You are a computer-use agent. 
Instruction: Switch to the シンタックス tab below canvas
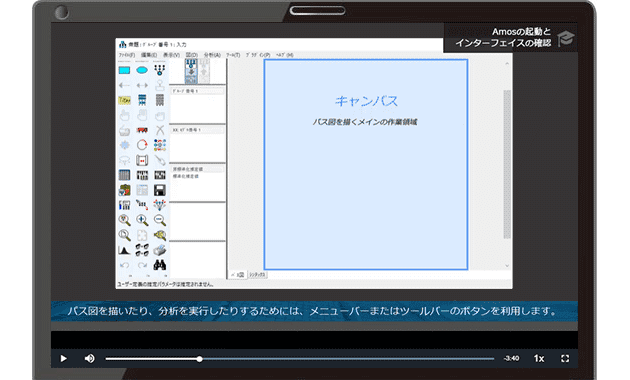[x=257, y=275]
